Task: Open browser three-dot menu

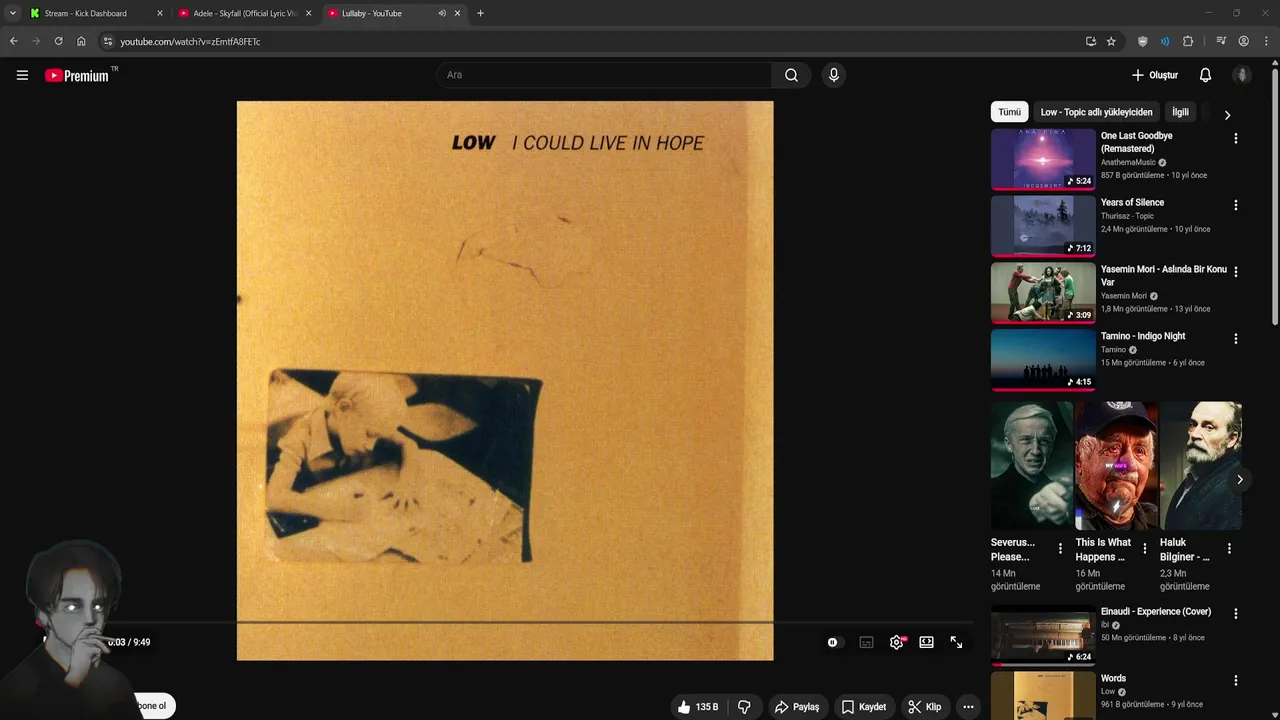Action: [x=1267, y=41]
